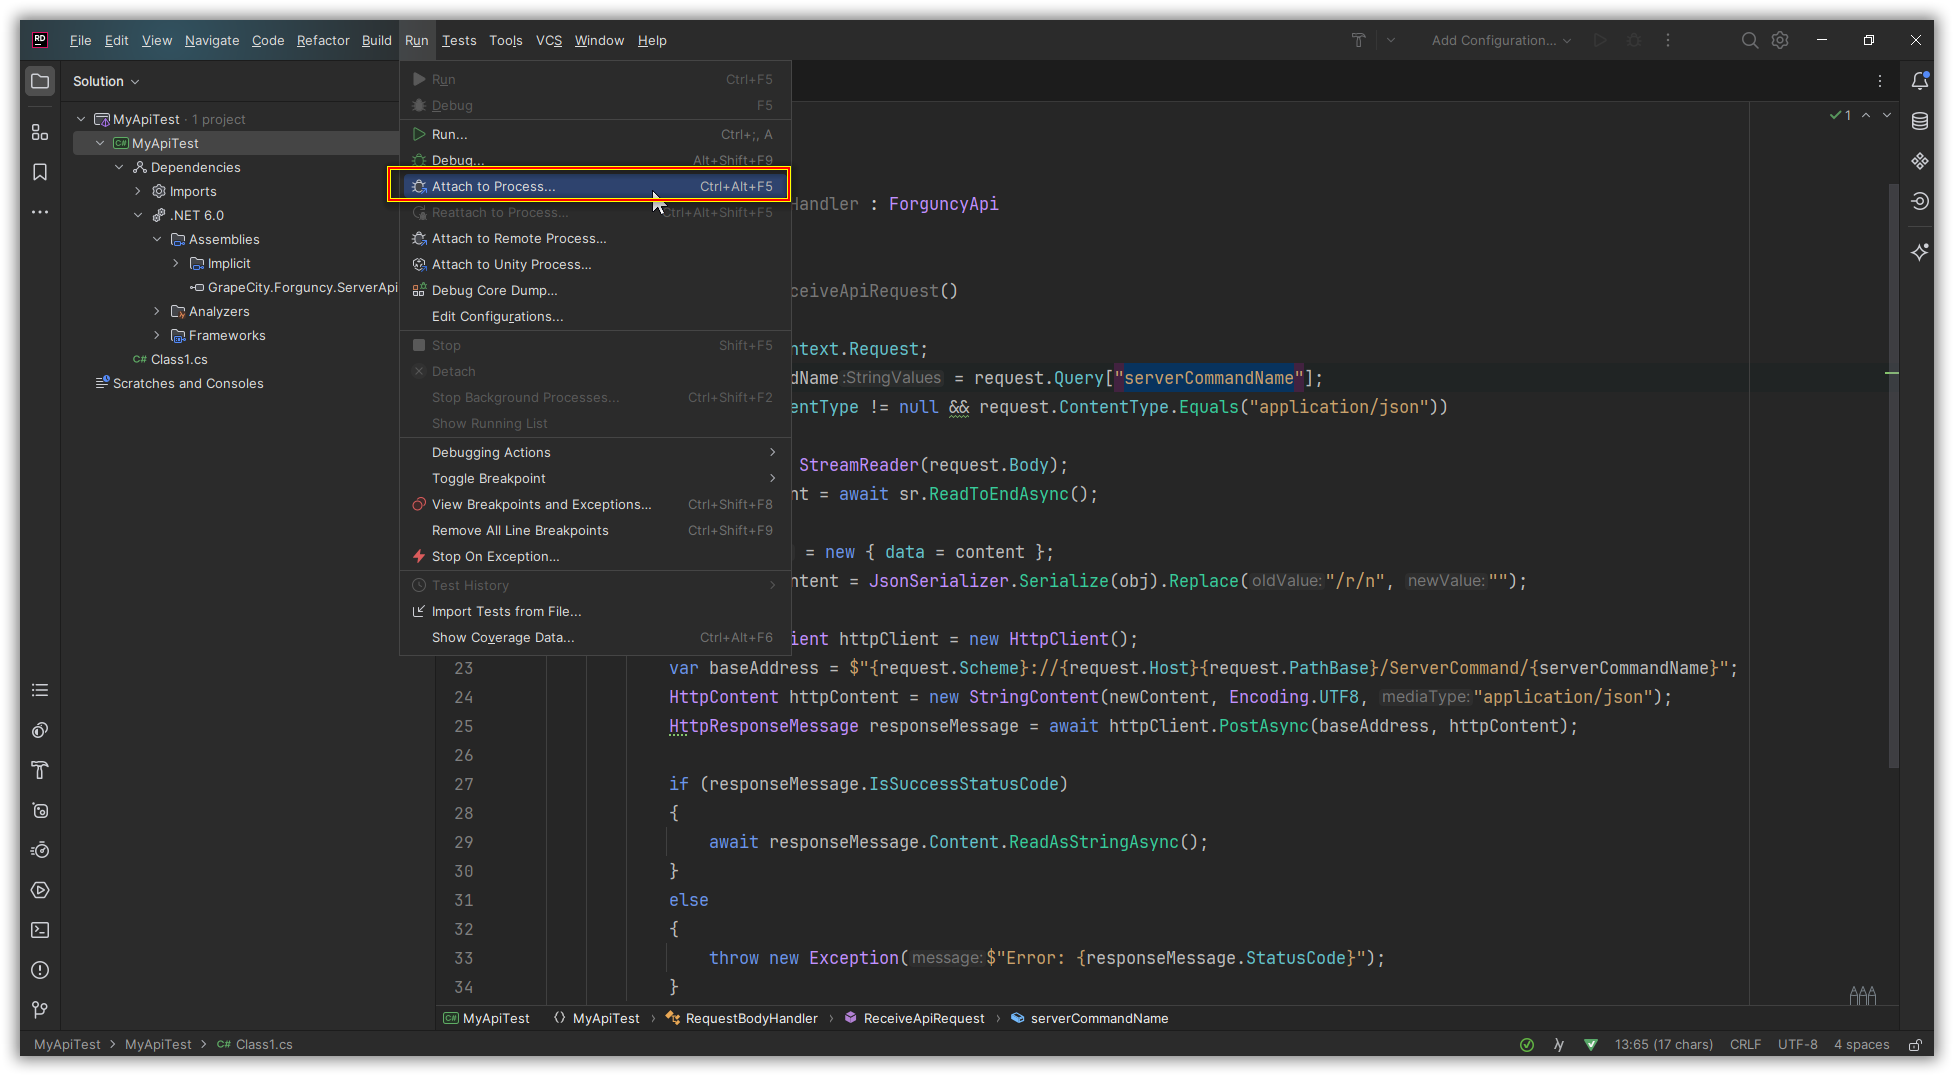
Task: Click the CRLF line separator indicator
Action: (x=1745, y=1045)
